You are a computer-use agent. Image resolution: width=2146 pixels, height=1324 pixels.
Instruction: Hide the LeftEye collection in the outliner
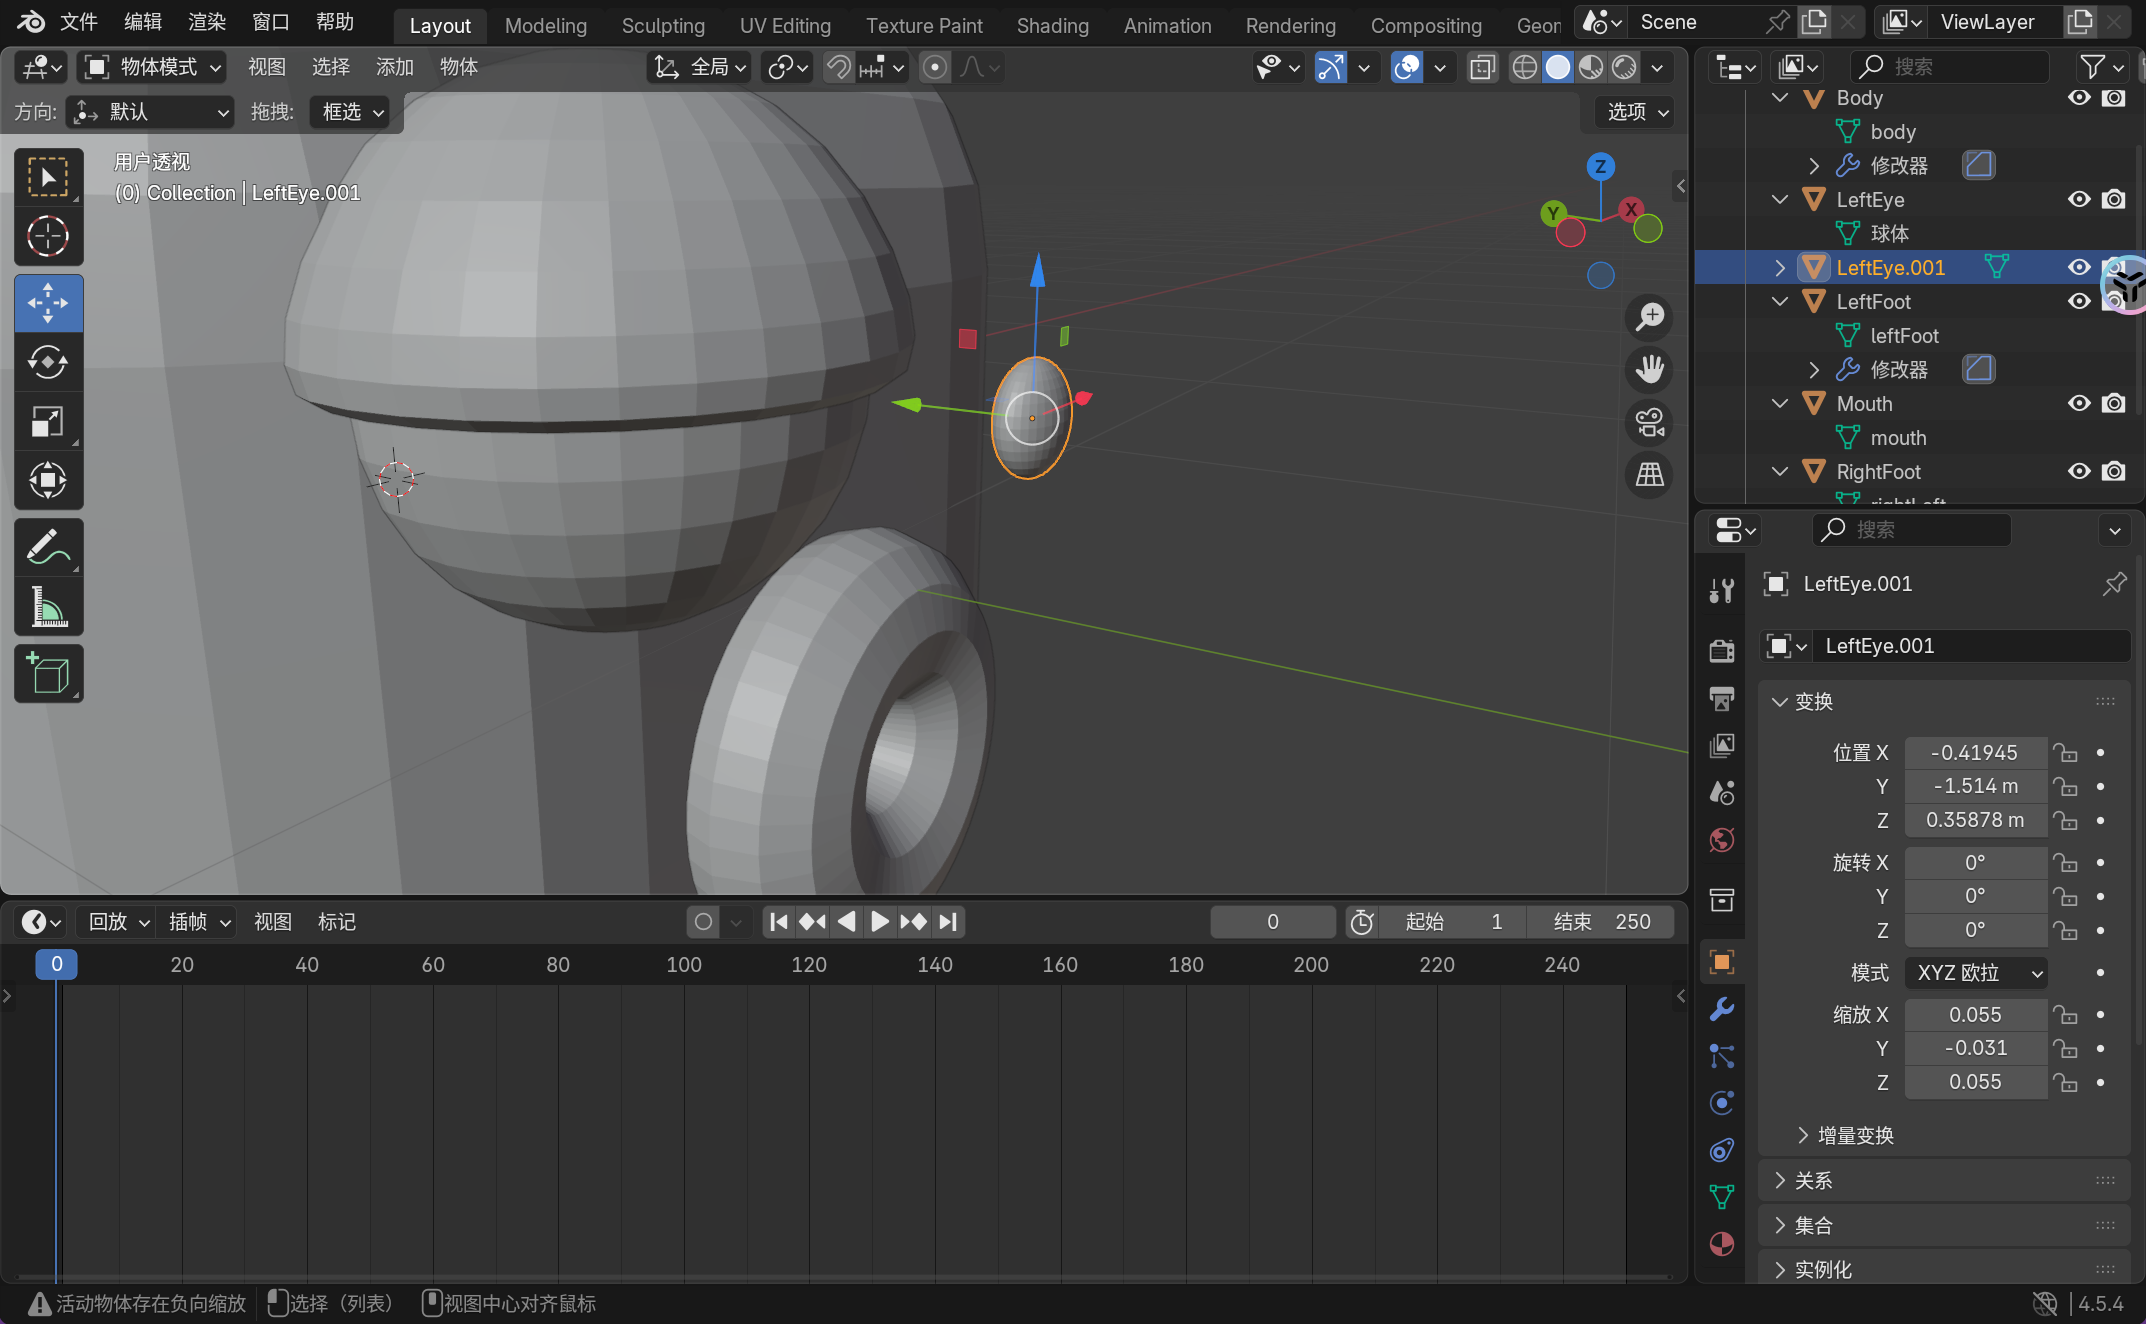(2079, 199)
